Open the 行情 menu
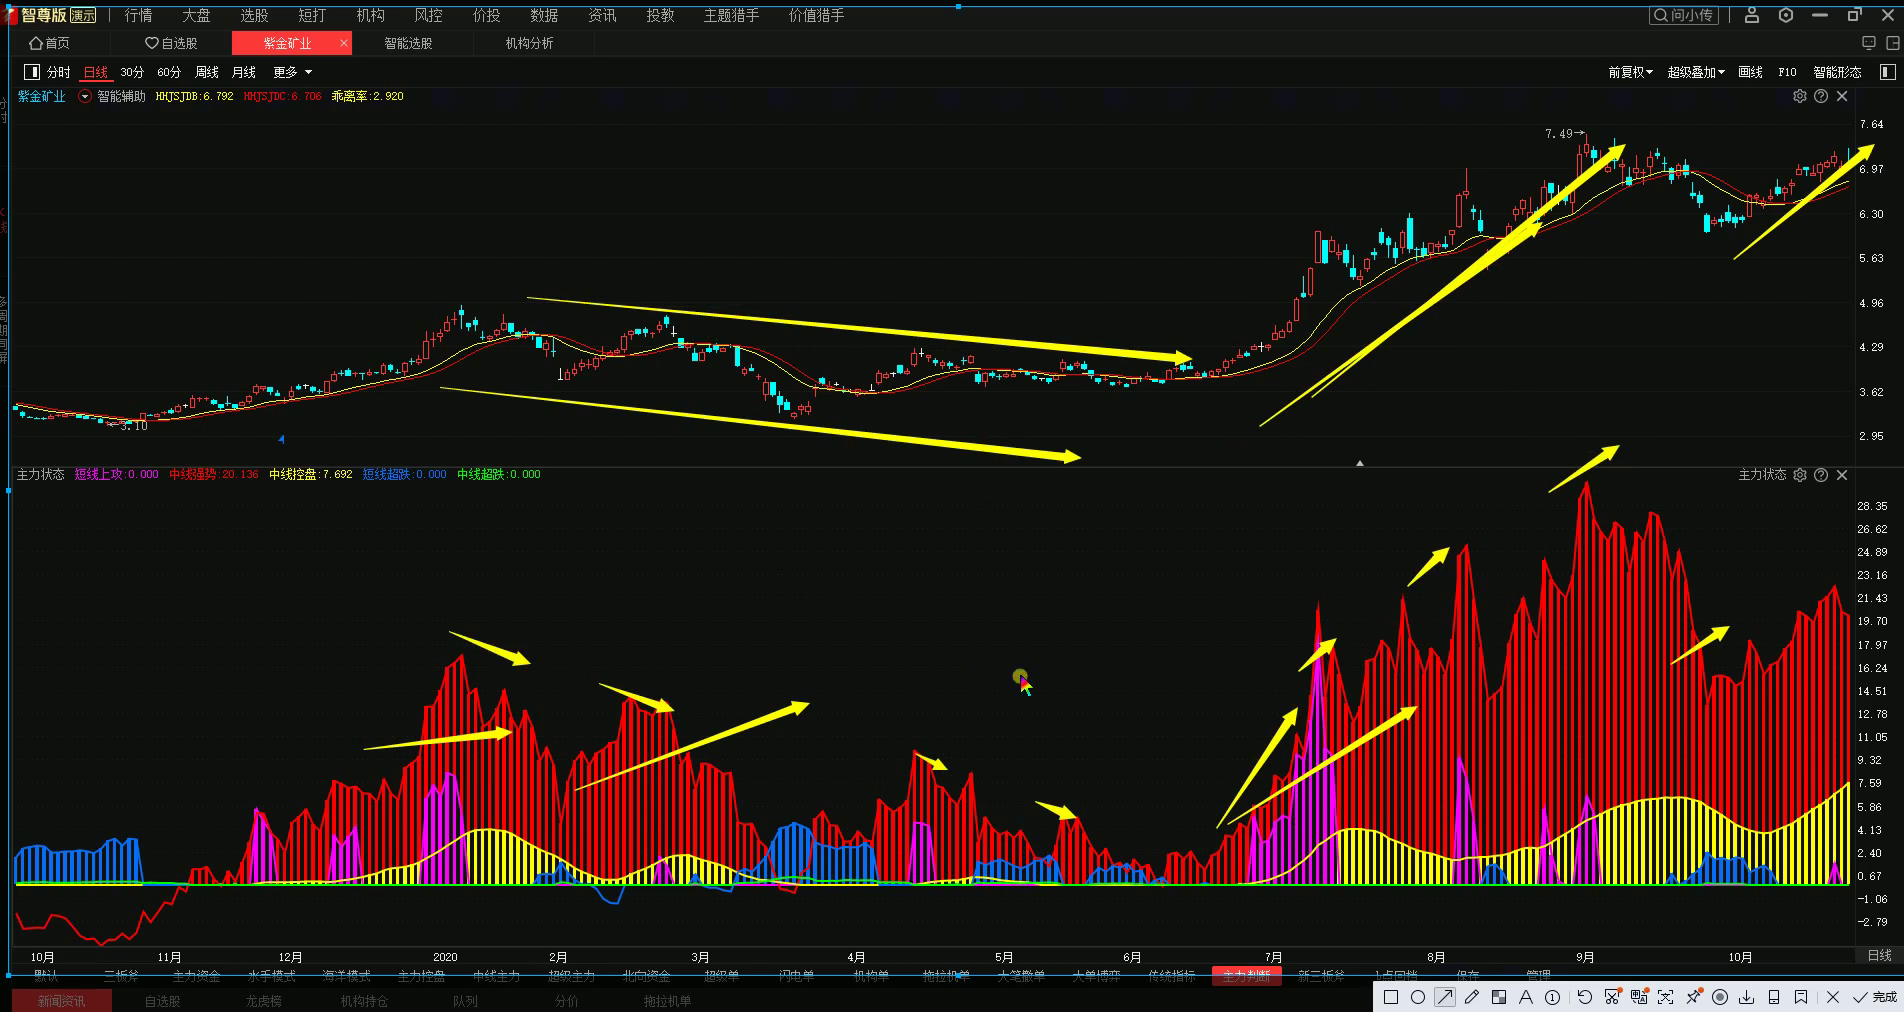The image size is (1904, 1012). pyautogui.click(x=139, y=15)
